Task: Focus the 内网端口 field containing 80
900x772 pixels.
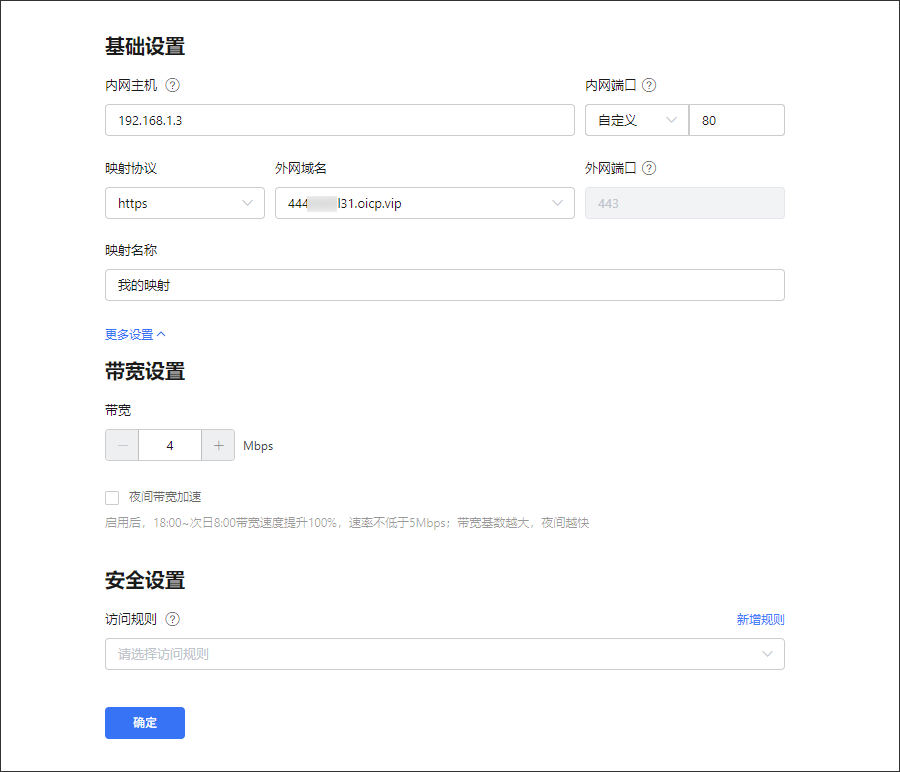Action: coord(736,120)
